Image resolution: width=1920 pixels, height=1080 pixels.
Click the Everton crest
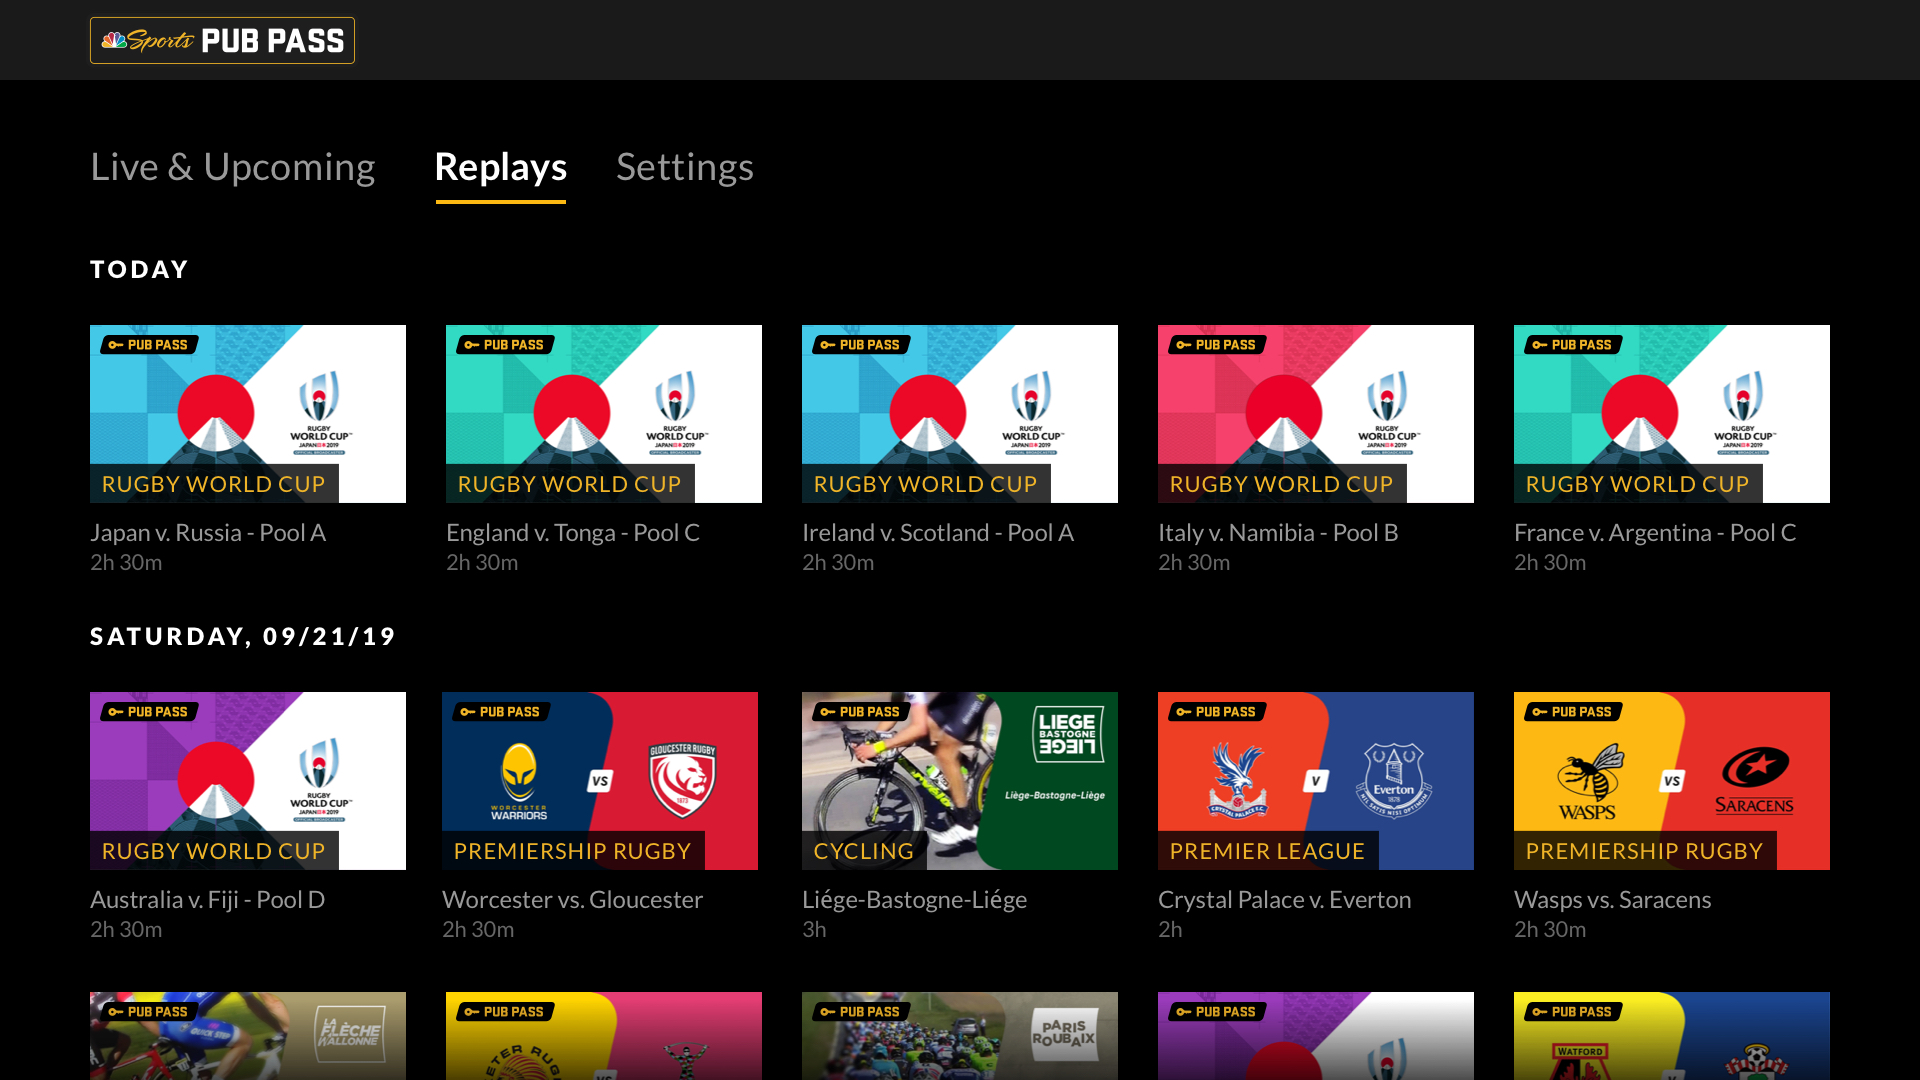pos(1394,780)
